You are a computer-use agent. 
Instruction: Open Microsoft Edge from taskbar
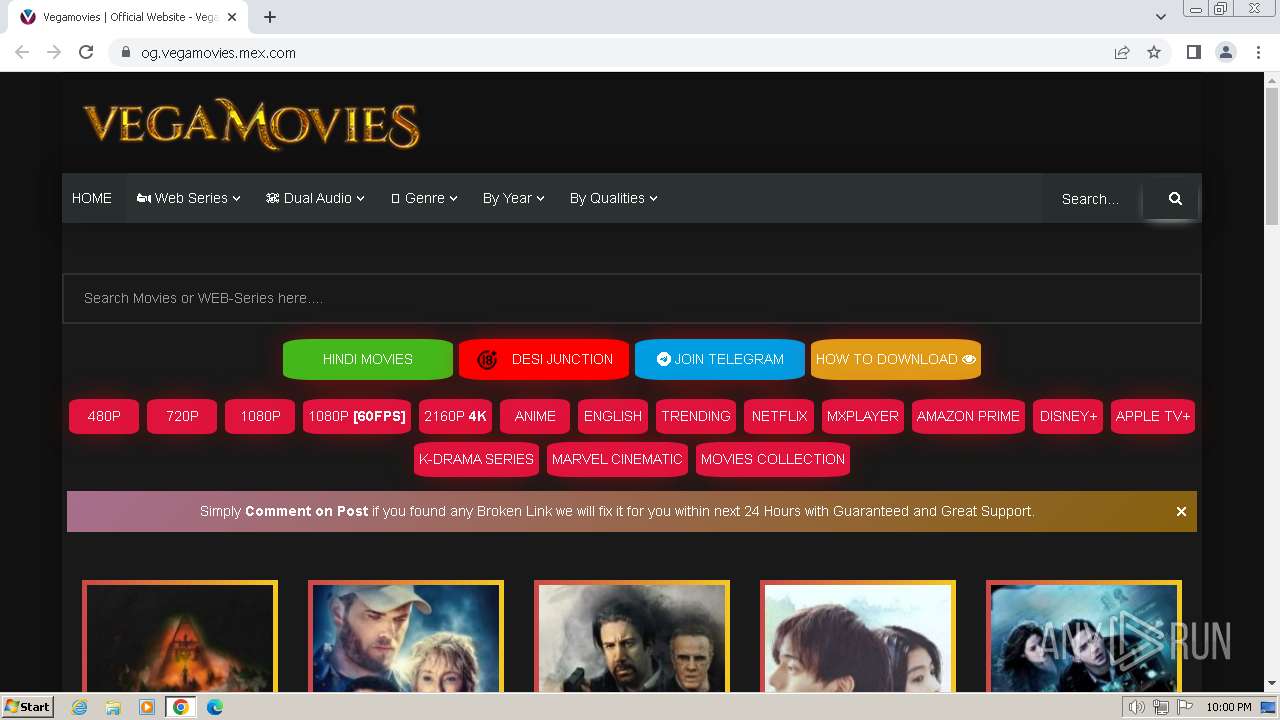point(215,707)
